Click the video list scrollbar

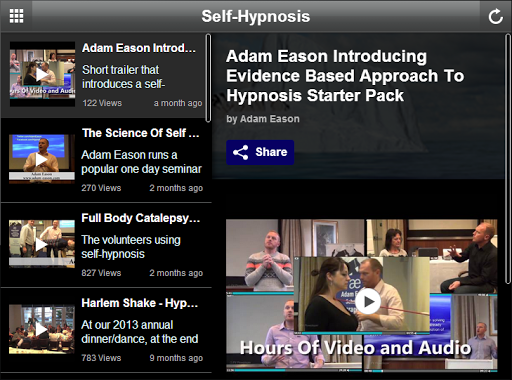click(208, 78)
